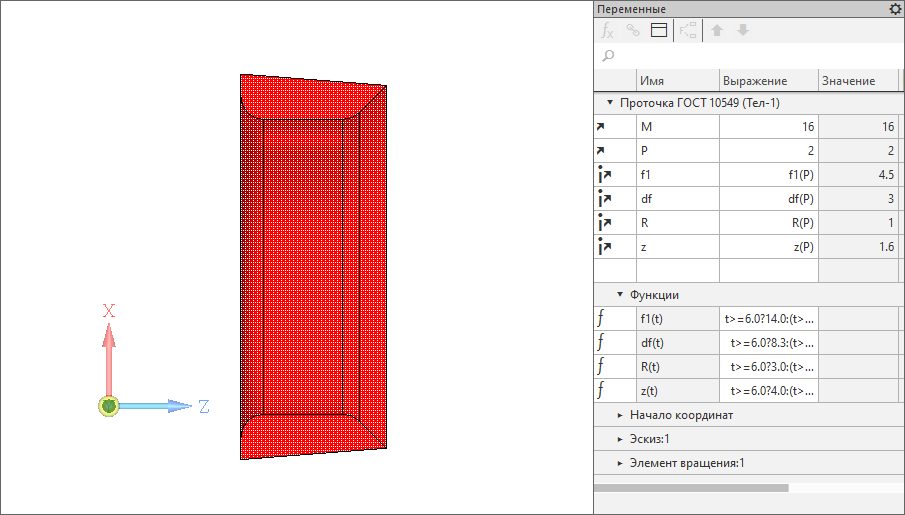Expand the Элемент вращения:1 node

(x=620, y=463)
